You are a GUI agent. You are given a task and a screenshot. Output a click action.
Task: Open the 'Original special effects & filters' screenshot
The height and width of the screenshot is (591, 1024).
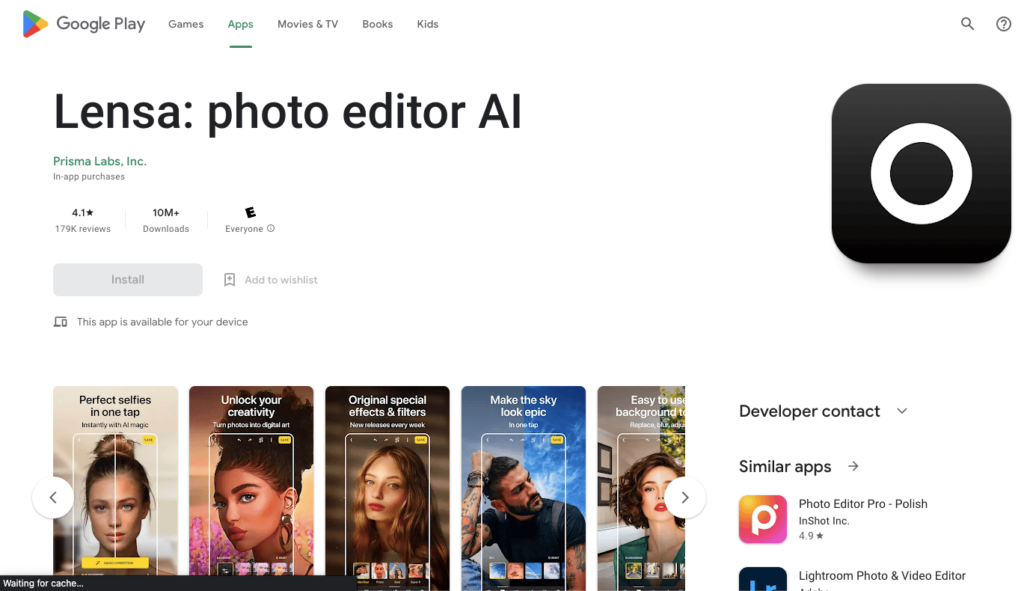tap(387, 488)
